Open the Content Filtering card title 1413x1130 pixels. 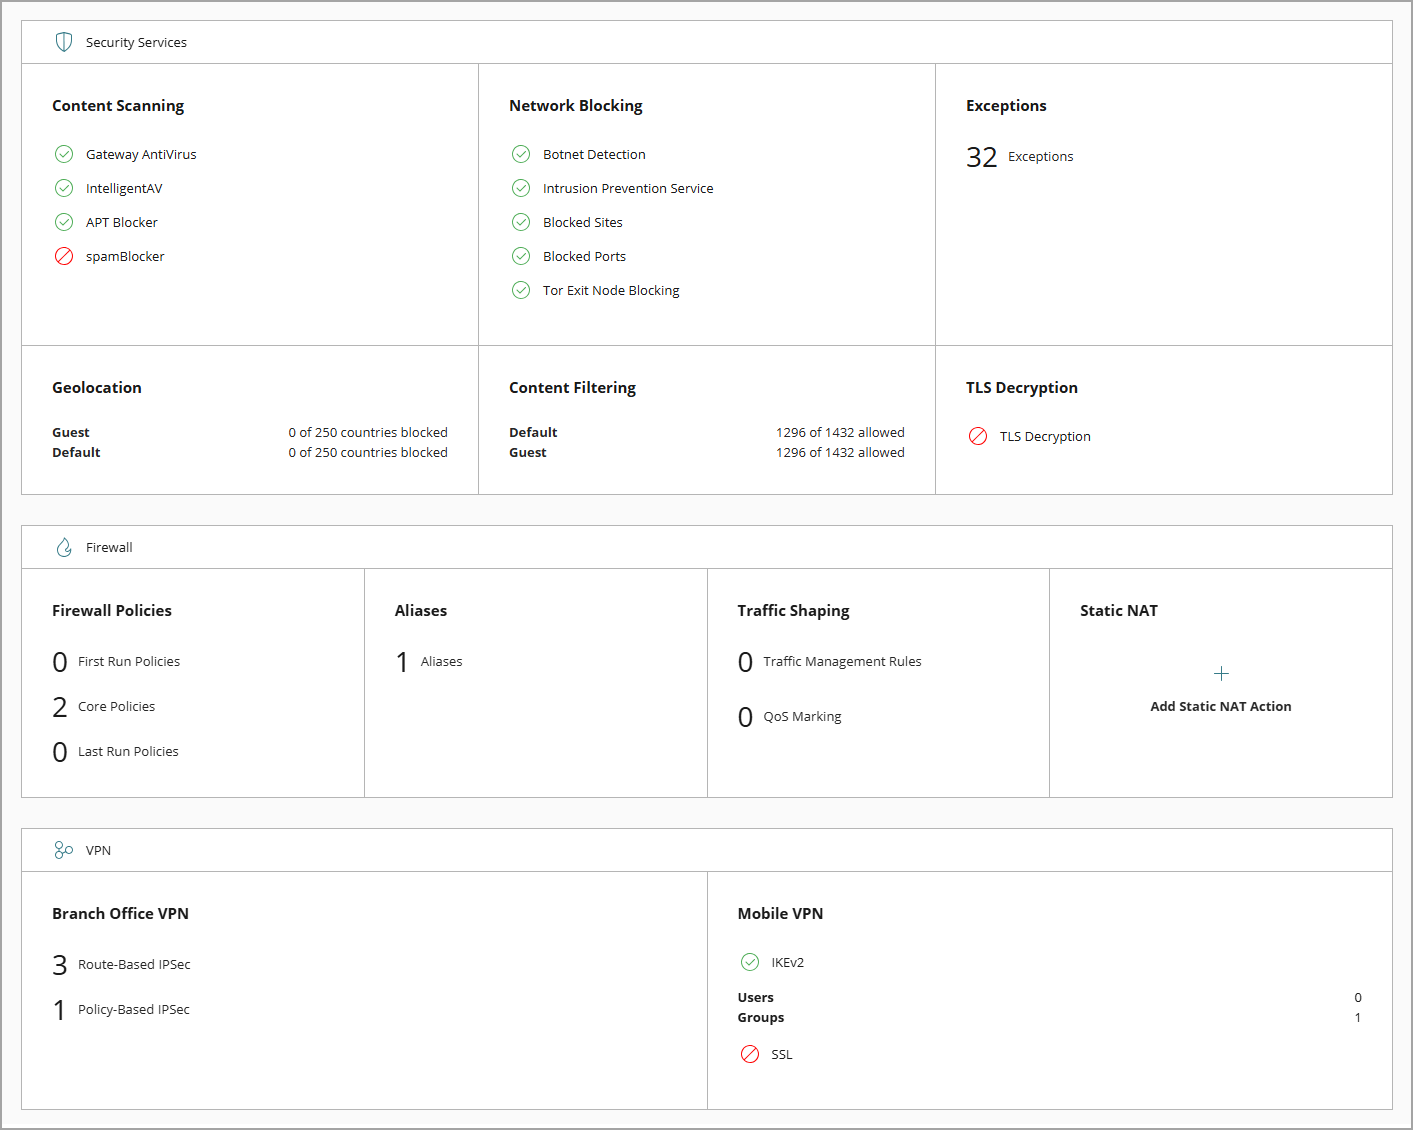[x=572, y=387]
